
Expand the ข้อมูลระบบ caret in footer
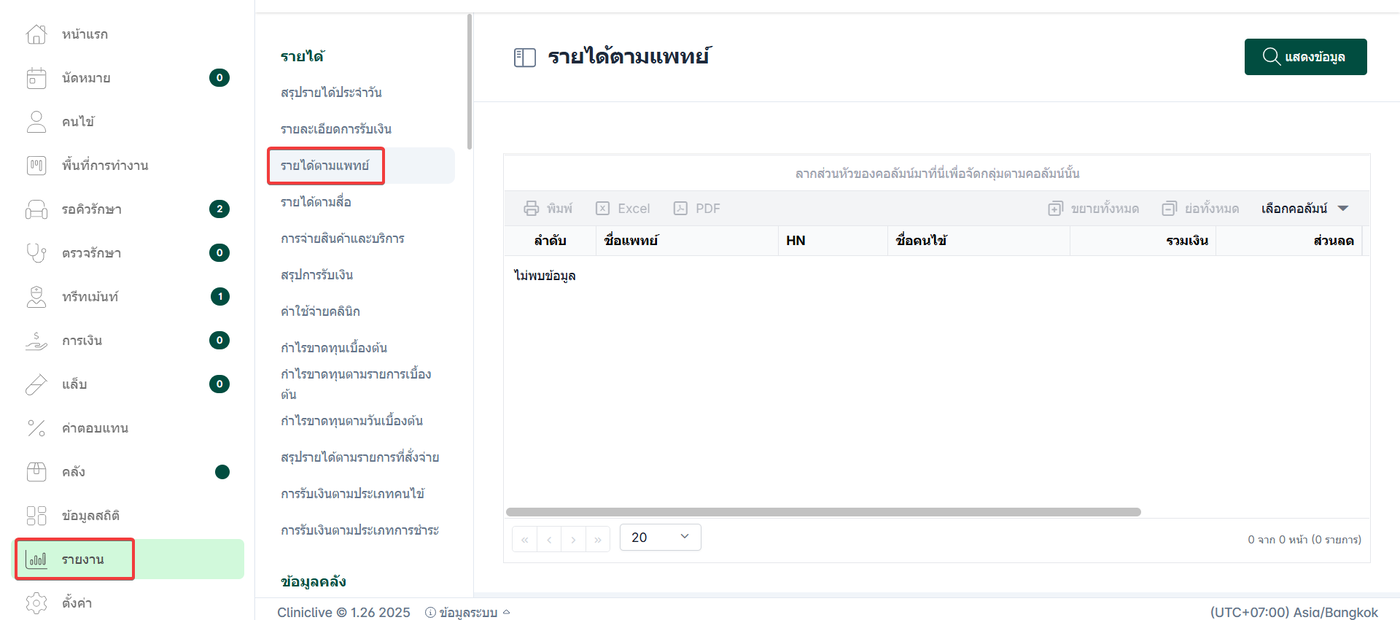(506, 612)
